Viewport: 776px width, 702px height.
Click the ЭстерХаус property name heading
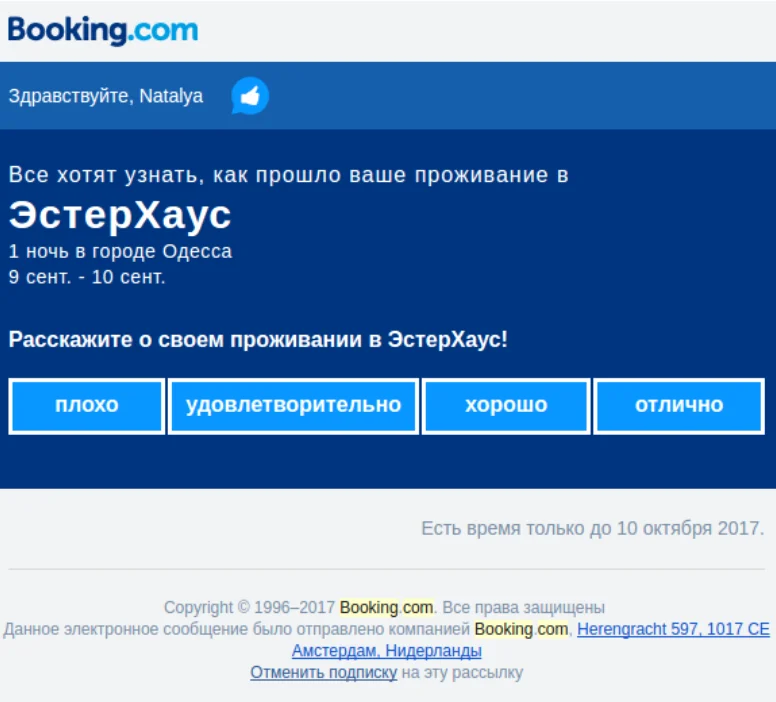click(120, 215)
